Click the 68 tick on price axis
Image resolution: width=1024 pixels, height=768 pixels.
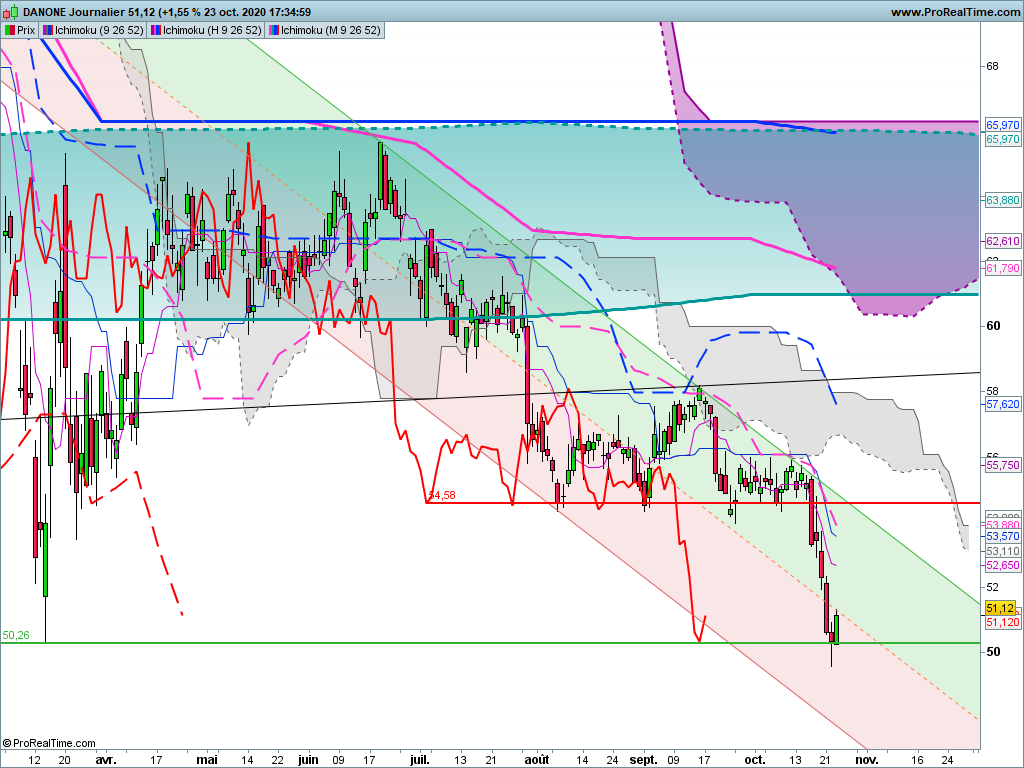[993, 67]
